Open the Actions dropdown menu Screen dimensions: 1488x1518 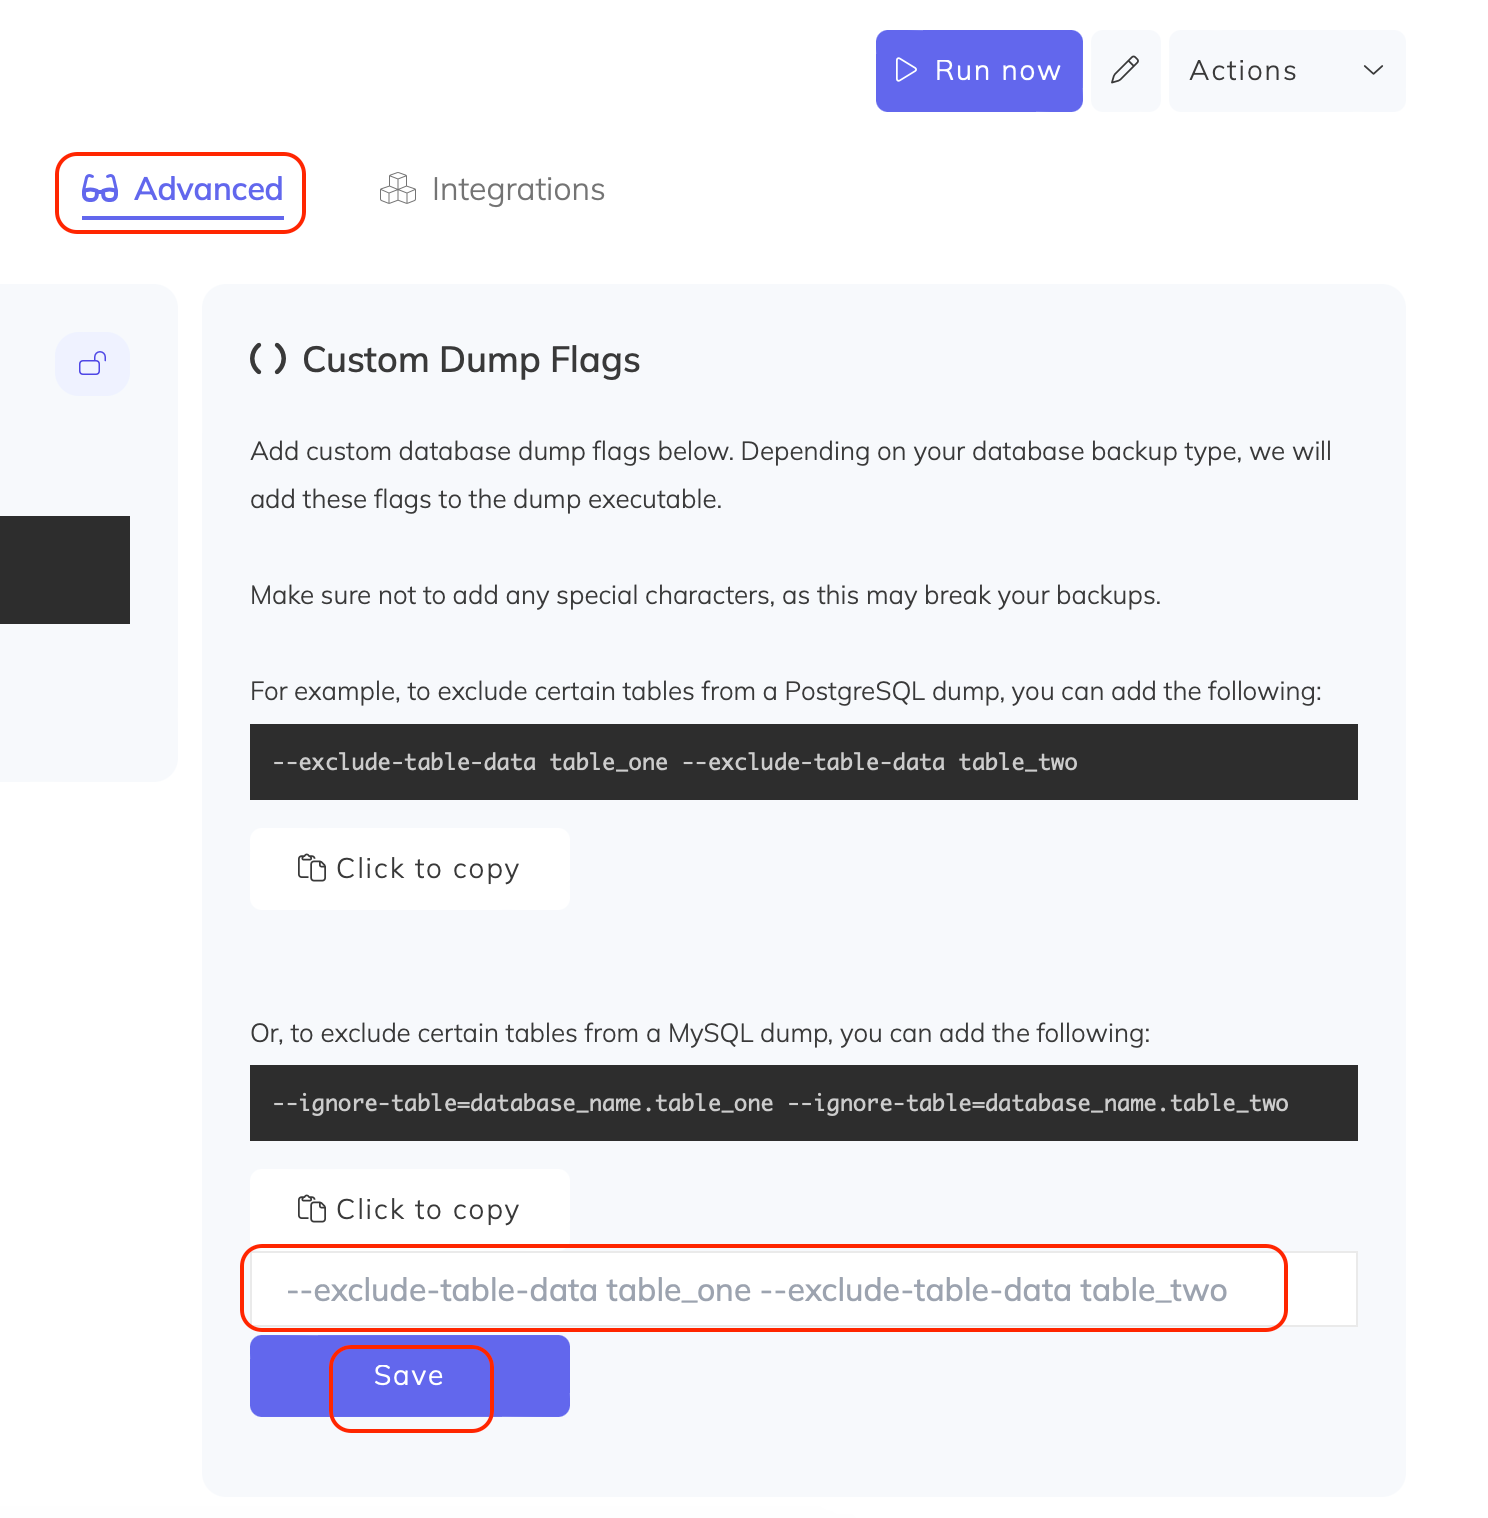(x=1285, y=70)
